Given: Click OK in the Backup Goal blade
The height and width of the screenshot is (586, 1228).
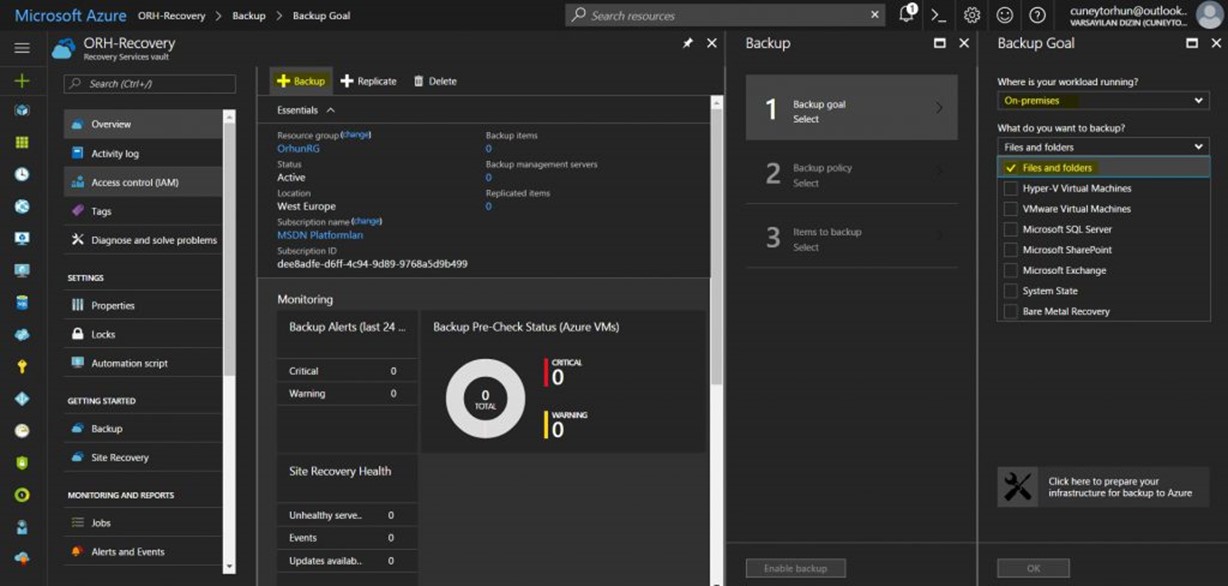Looking at the screenshot, I should coord(1033,568).
